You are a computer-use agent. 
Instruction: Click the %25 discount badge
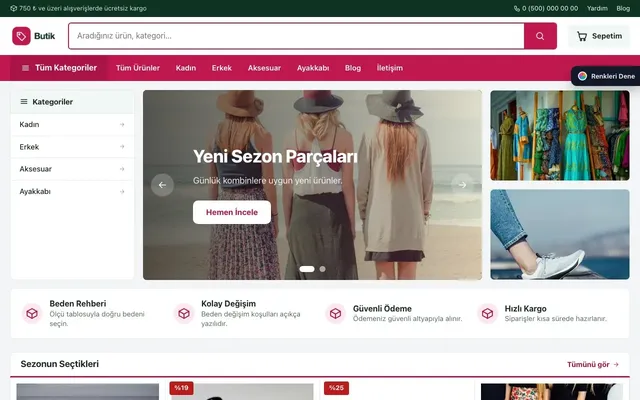point(336,388)
